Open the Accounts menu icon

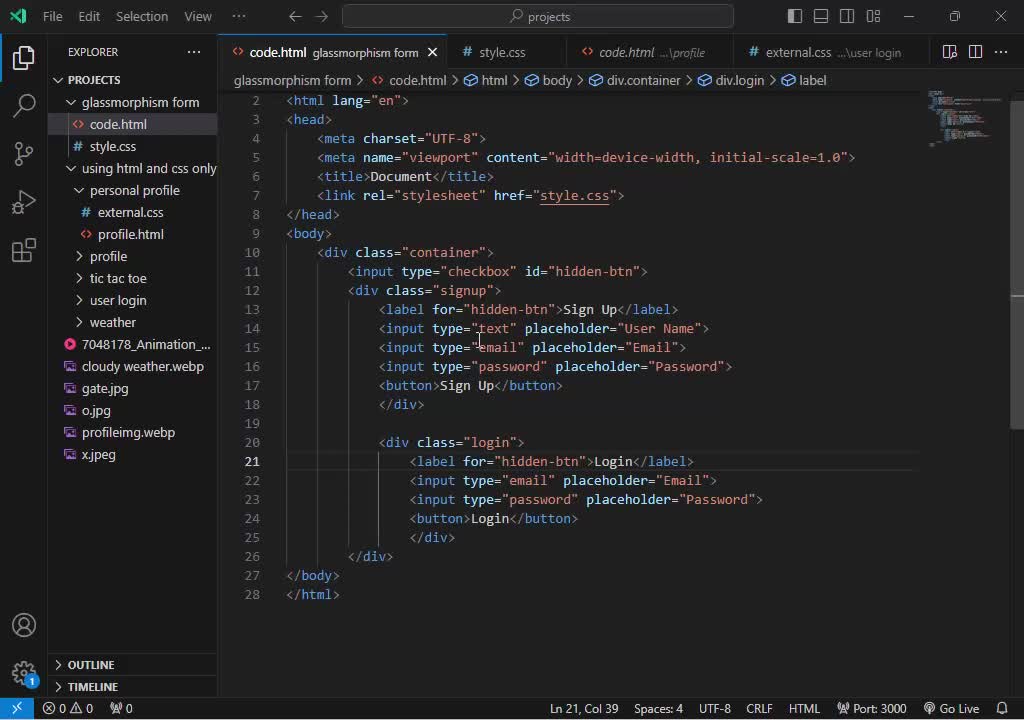coord(24,626)
